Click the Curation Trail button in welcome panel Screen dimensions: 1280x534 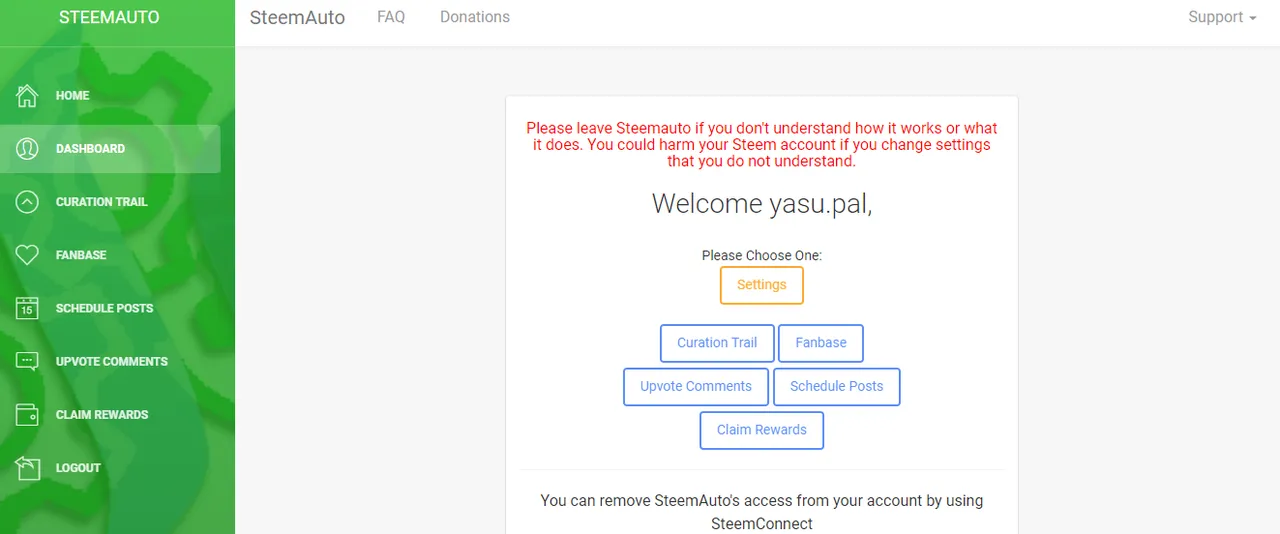coord(717,343)
